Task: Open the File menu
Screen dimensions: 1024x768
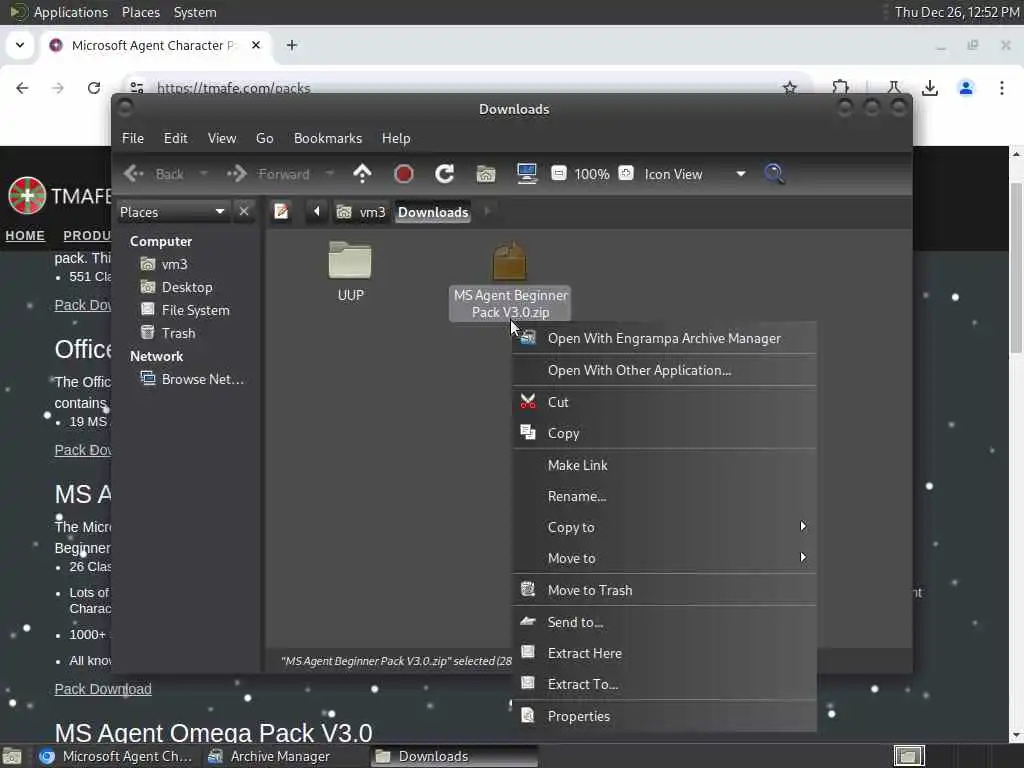Action: 133,138
